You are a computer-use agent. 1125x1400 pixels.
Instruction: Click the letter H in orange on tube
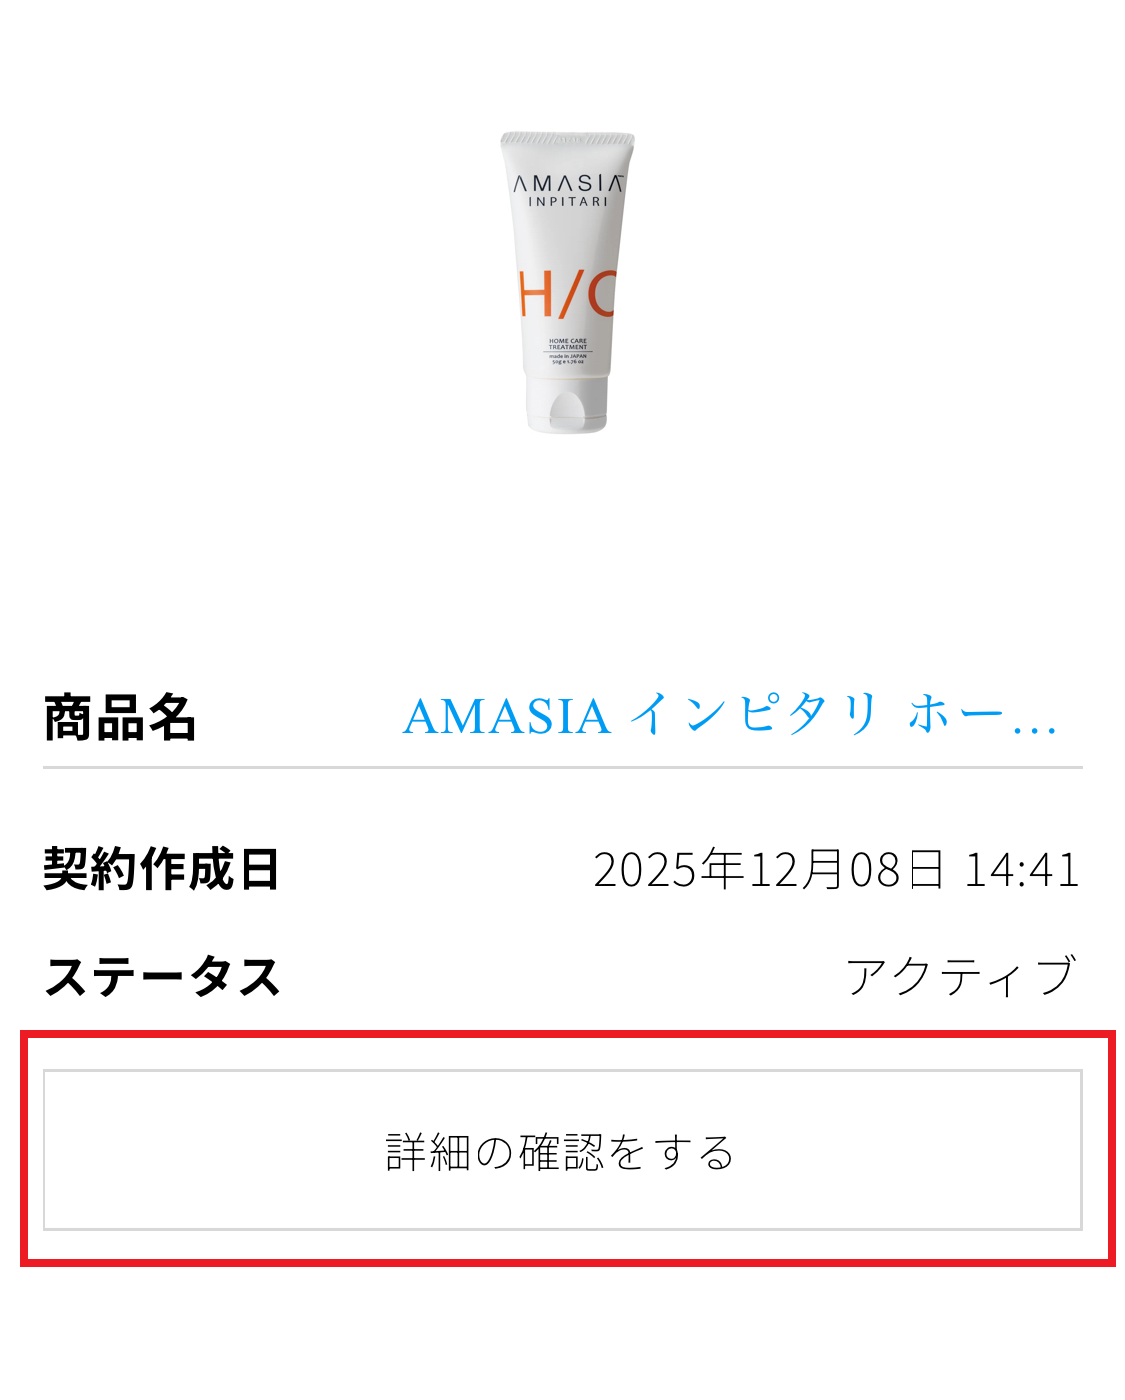coord(536,294)
